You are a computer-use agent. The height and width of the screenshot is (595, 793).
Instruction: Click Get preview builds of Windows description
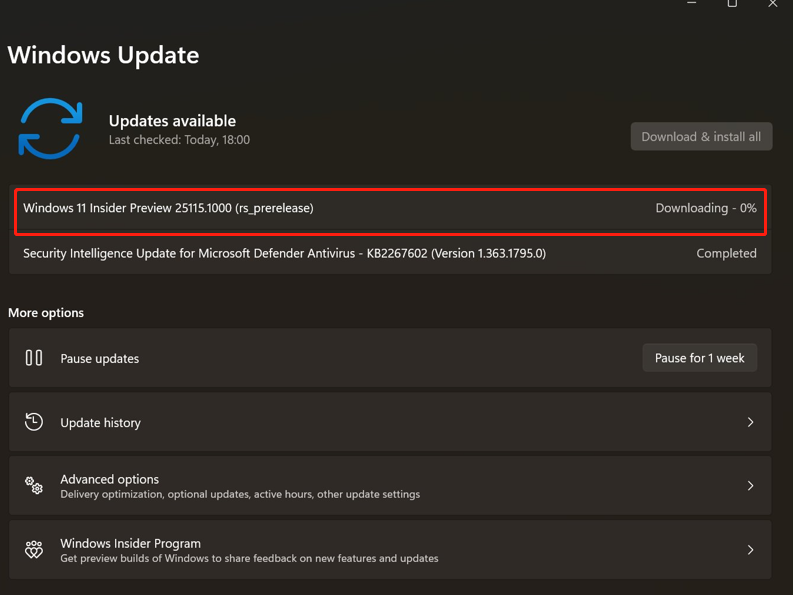(x=249, y=559)
